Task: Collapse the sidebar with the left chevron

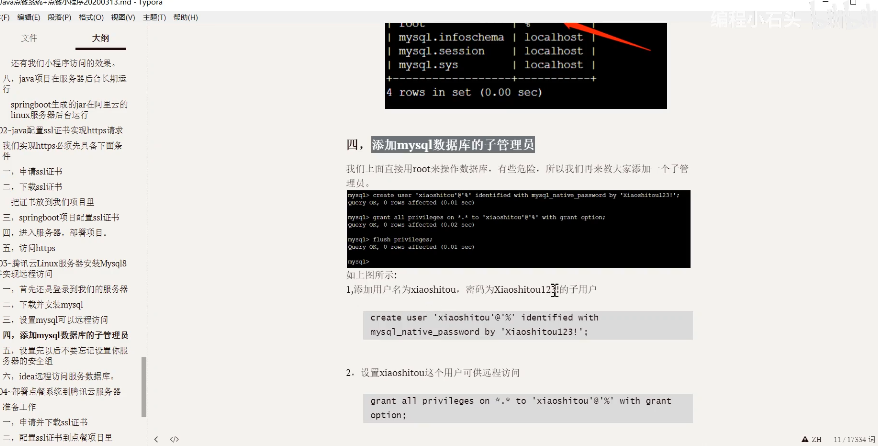Action: pyautogui.click(x=156, y=439)
